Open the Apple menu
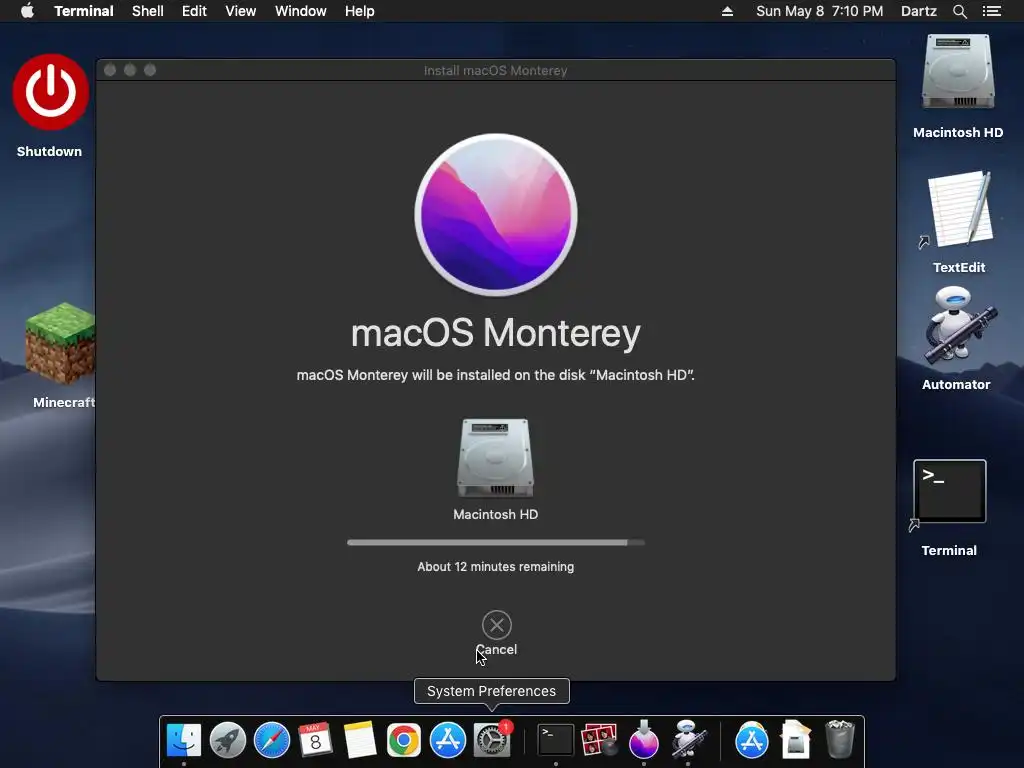 (27, 11)
